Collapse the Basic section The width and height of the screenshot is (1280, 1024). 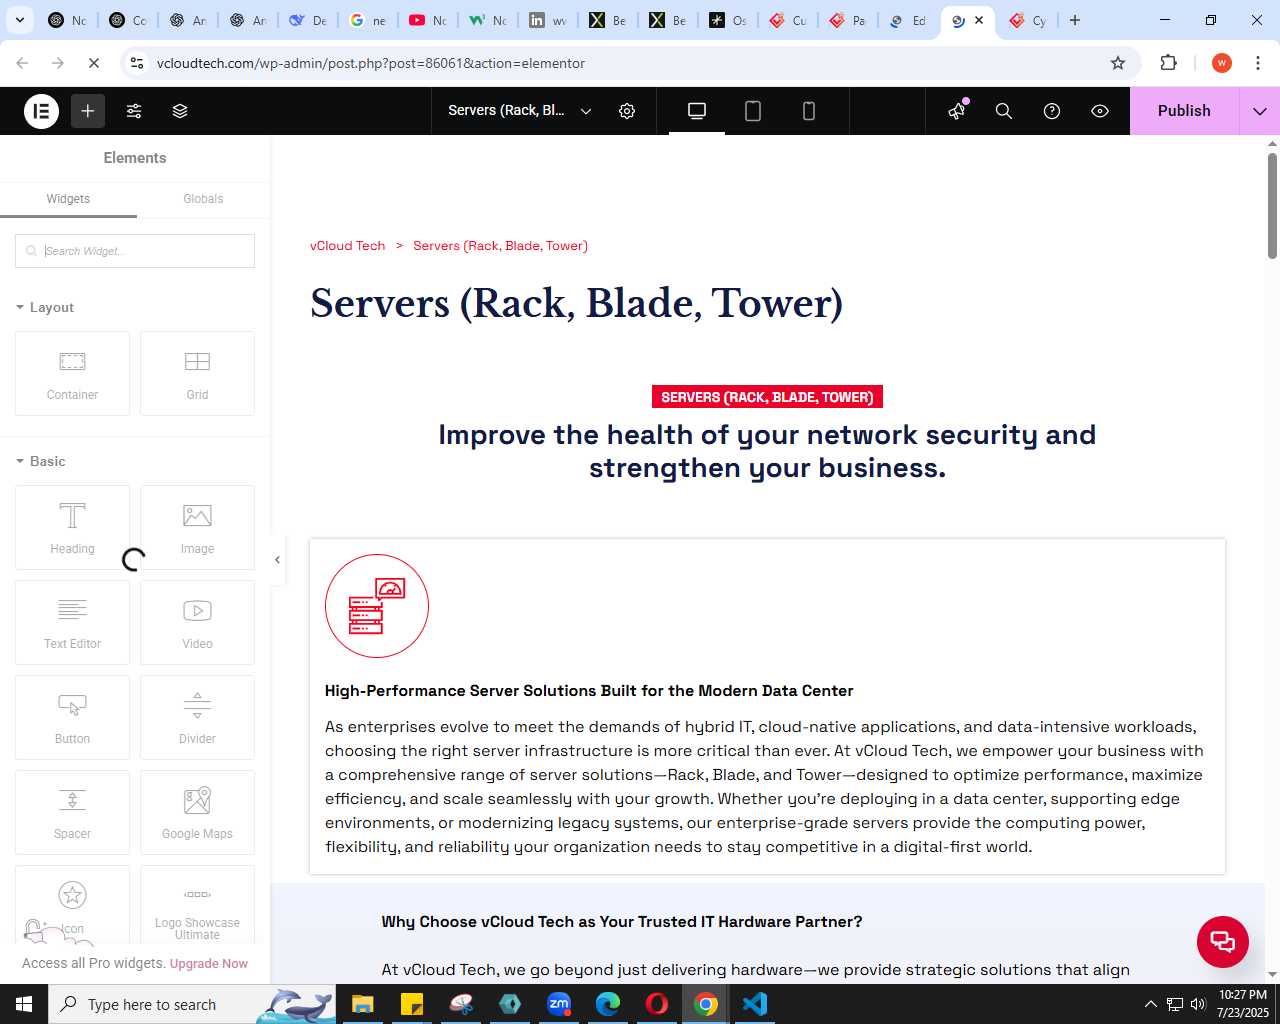[x=41, y=461]
